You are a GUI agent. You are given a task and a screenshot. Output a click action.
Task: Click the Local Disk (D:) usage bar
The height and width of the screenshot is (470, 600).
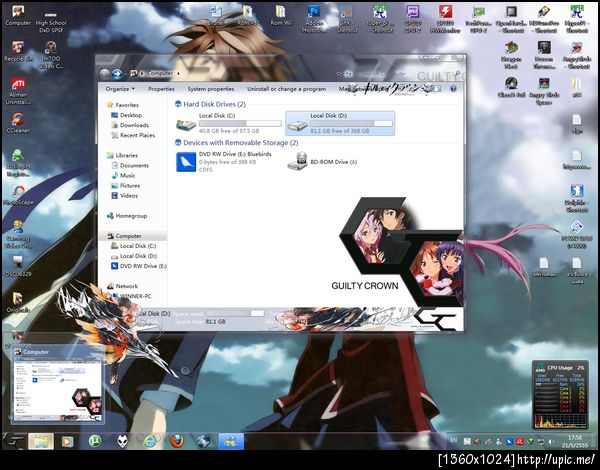(351, 124)
